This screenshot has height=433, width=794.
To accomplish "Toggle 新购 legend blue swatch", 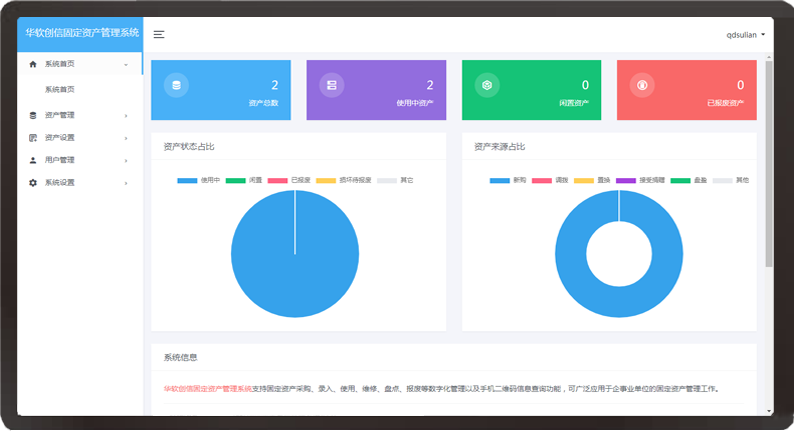I will pyautogui.click(x=500, y=180).
